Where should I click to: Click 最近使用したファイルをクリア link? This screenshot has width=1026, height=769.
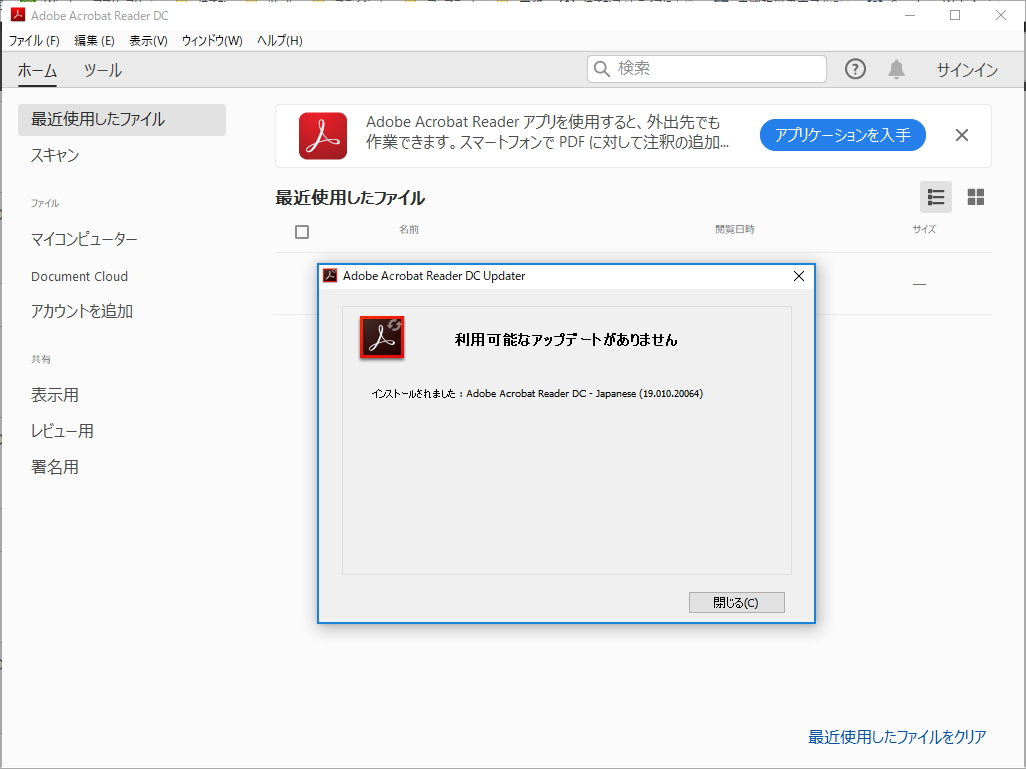click(895, 734)
